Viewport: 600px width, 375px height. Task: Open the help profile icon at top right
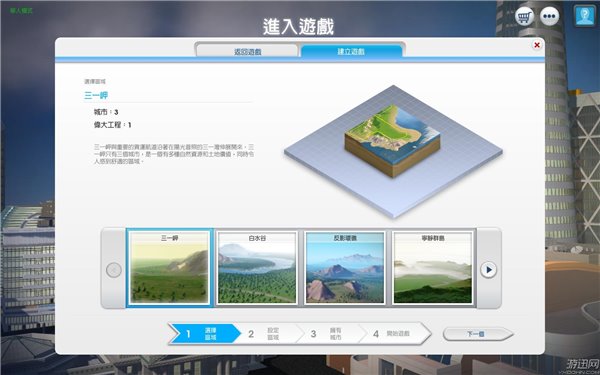click(585, 16)
